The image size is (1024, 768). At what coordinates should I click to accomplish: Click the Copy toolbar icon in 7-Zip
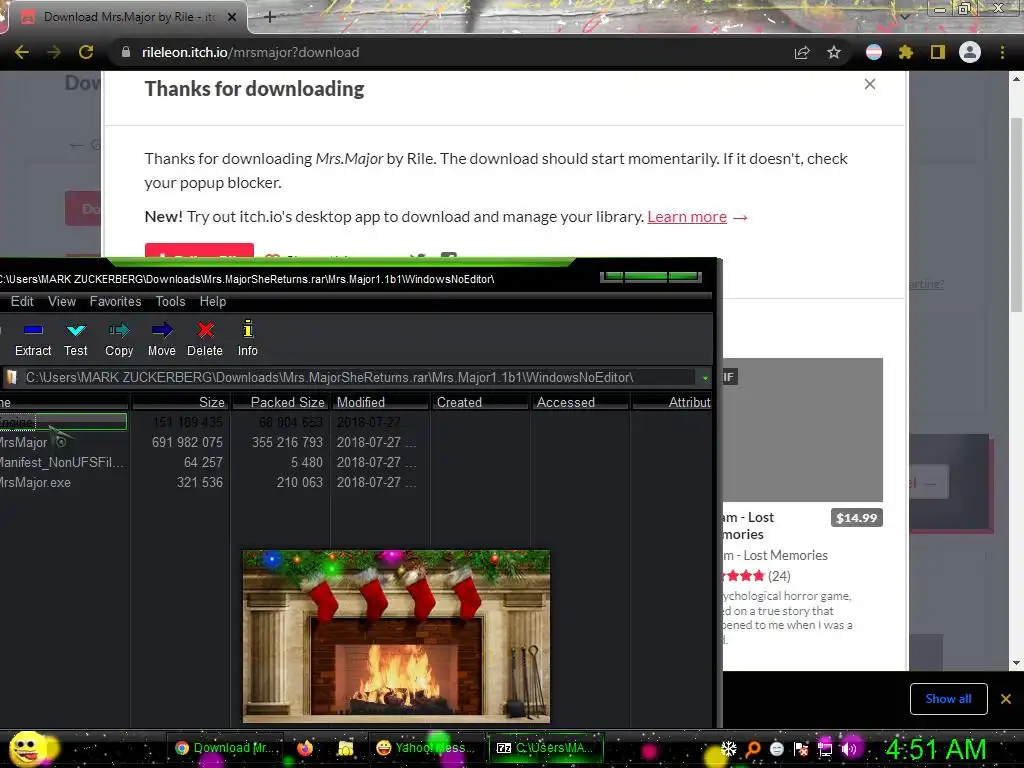coord(119,330)
